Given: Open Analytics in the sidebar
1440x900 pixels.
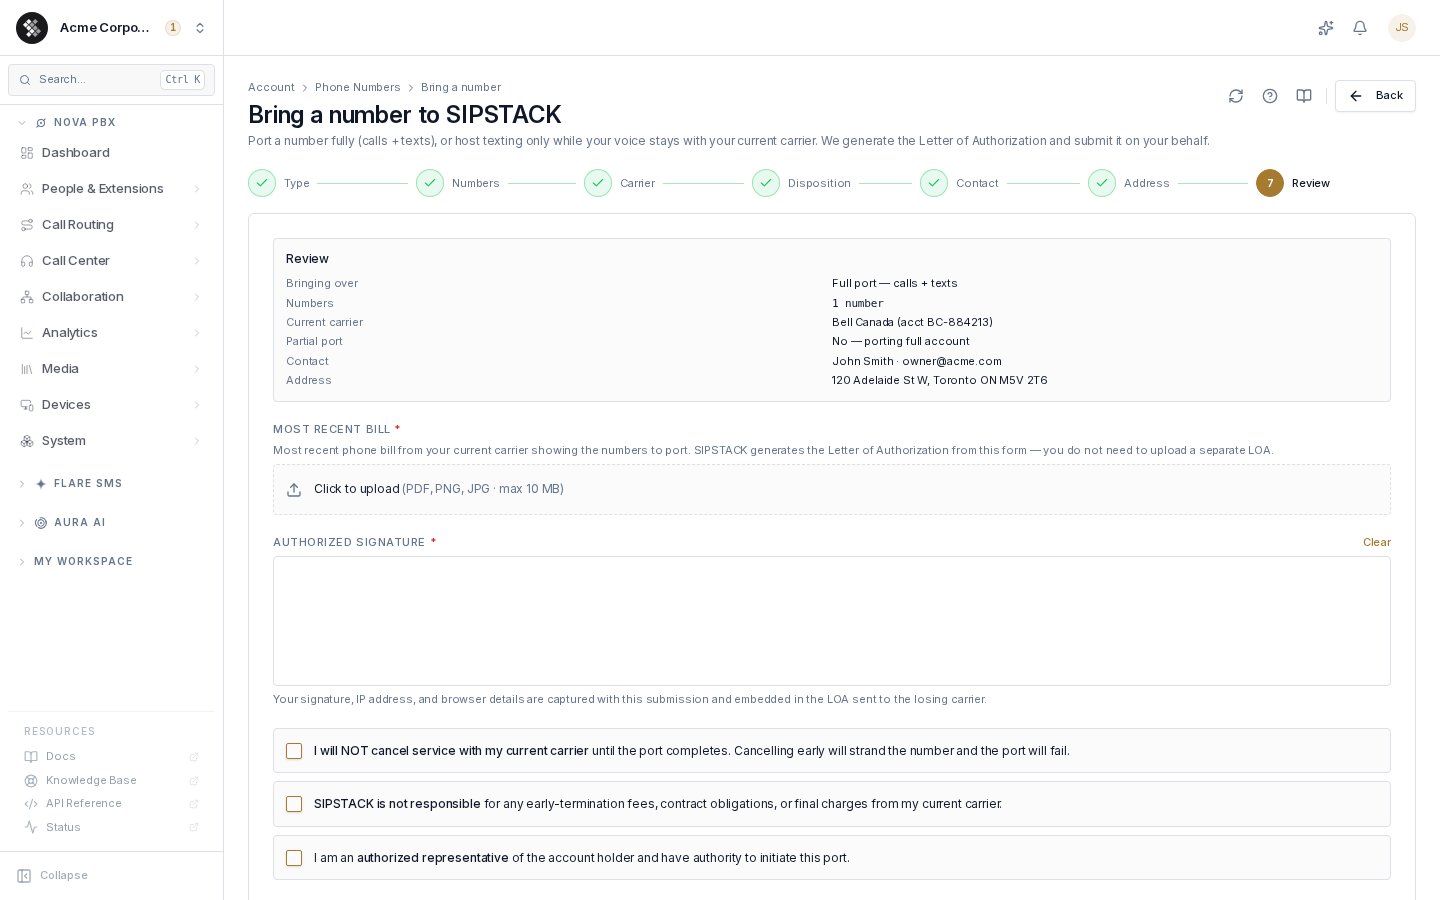Looking at the screenshot, I should click(111, 333).
